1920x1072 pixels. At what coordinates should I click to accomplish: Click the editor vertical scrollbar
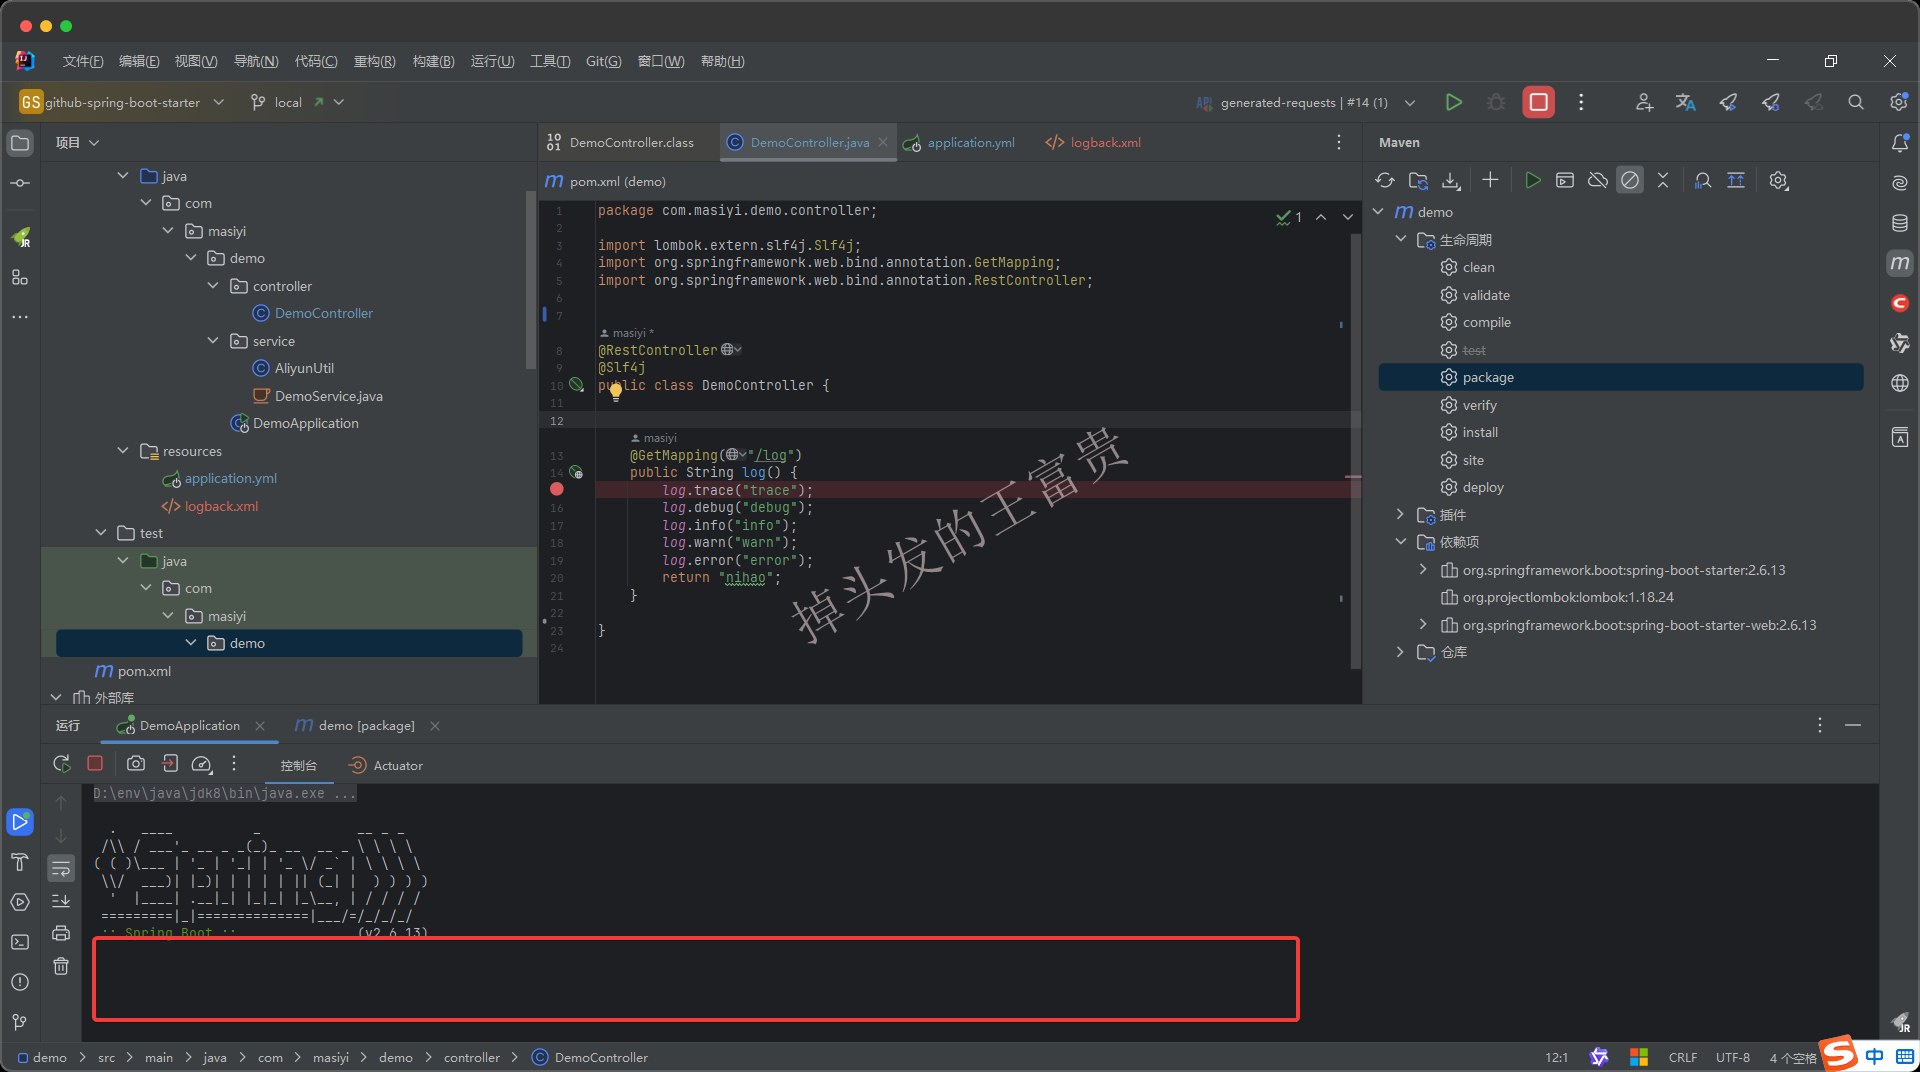[x=1355, y=450]
